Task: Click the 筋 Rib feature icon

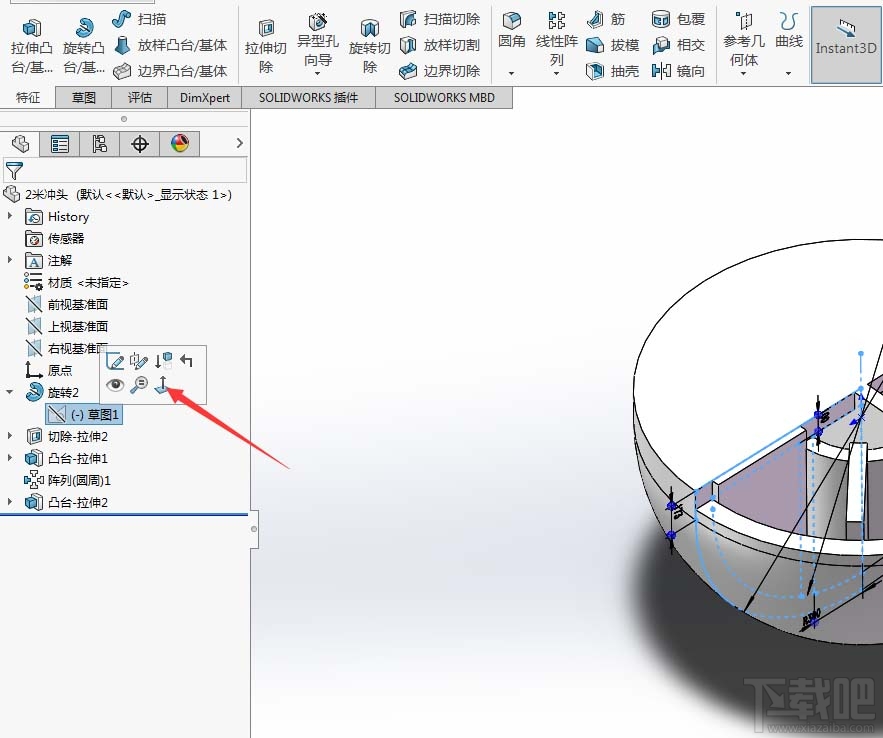Action: click(607, 18)
